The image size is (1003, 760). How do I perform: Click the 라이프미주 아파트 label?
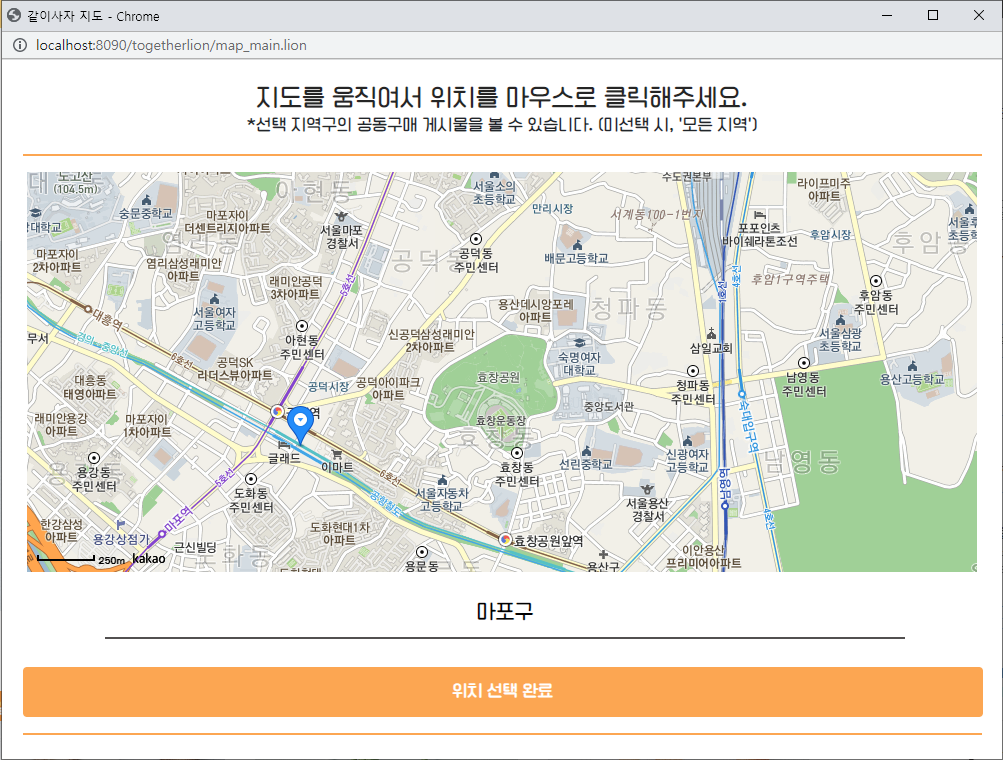point(824,189)
